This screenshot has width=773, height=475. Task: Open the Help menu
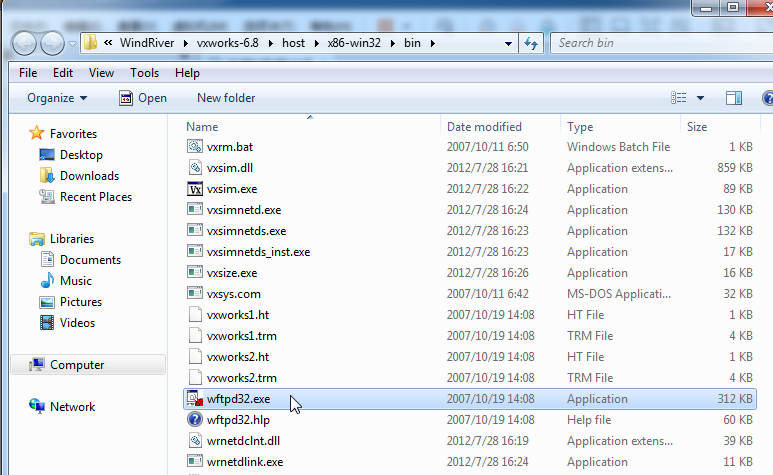187,73
